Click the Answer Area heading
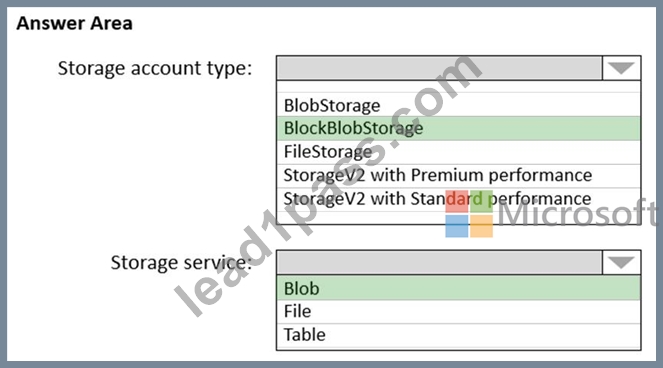Viewport: 663px width, 368px height. (74, 23)
